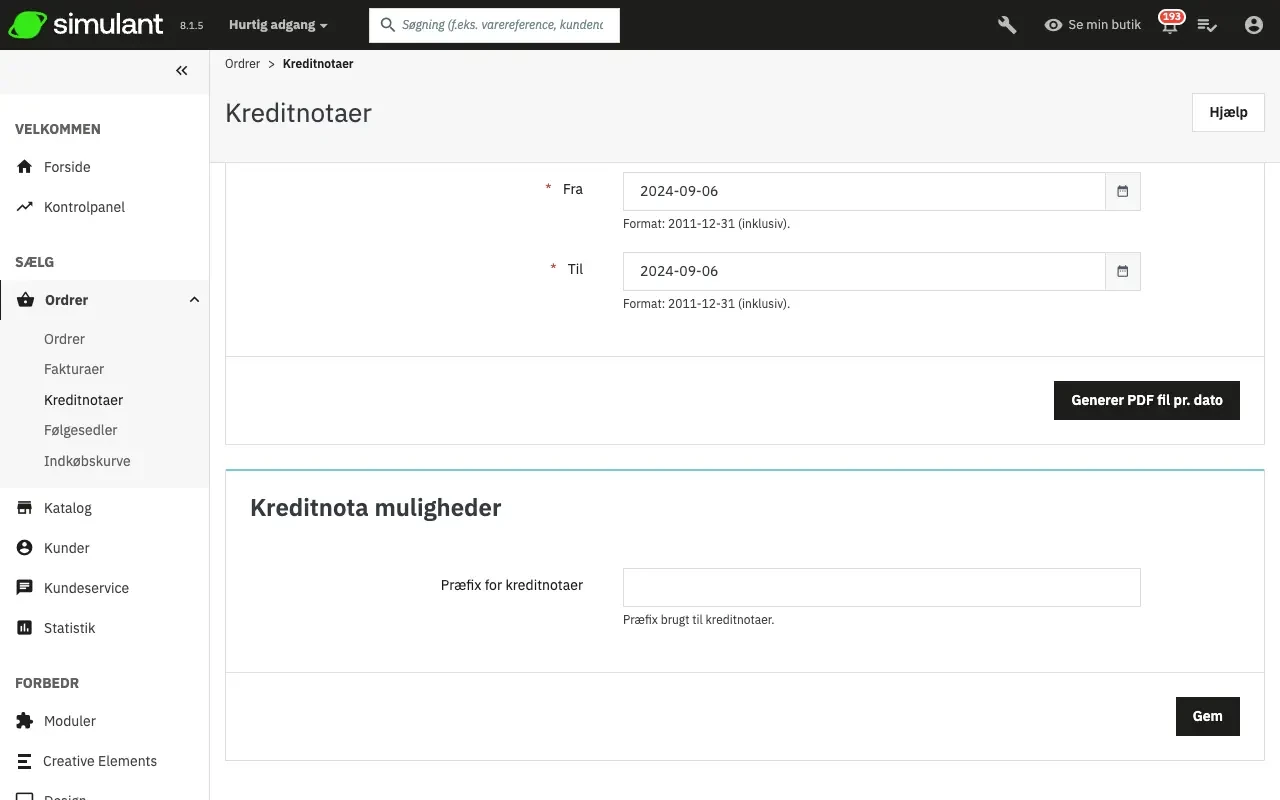Click the Præfix for kreditnotaer field

(x=881, y=587)
